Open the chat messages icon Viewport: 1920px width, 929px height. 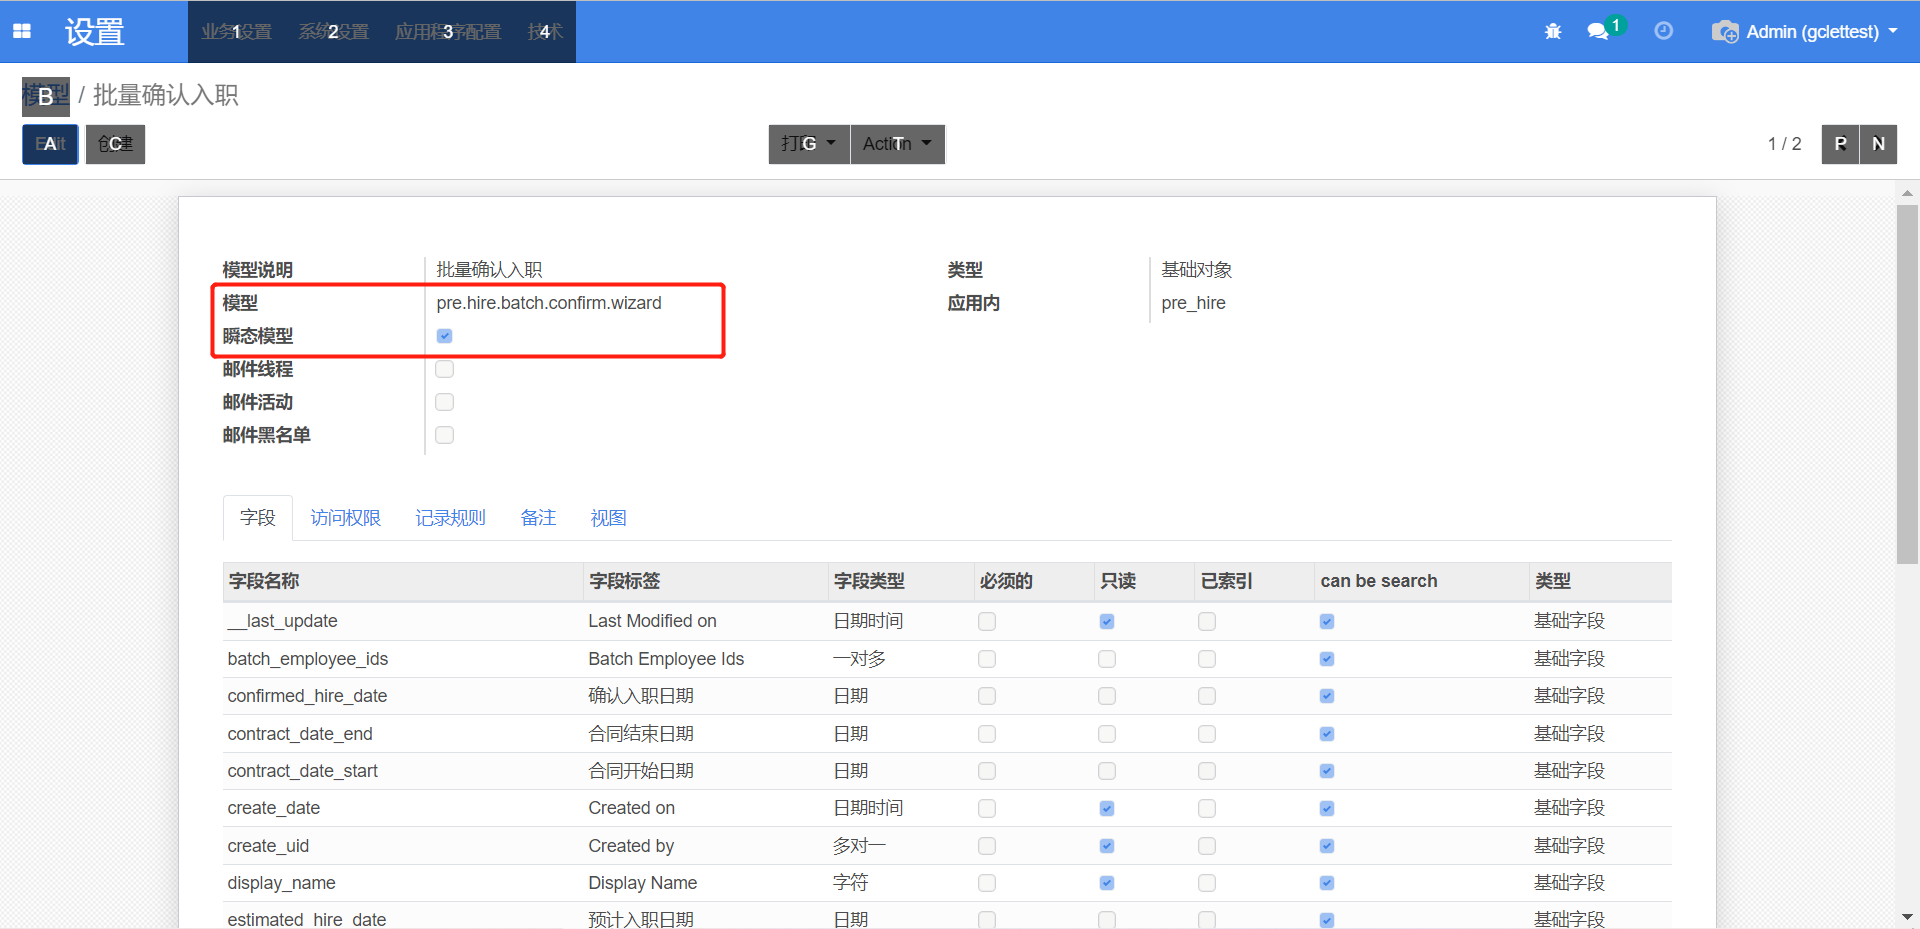point(1598,32)
